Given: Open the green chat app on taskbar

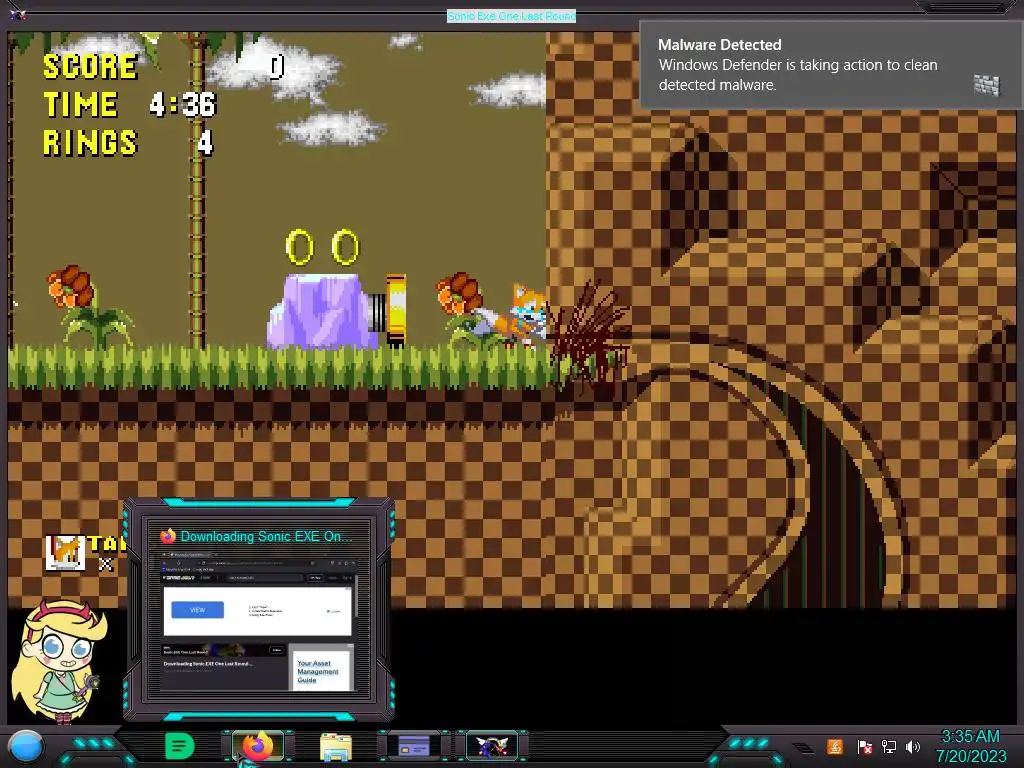Looking at the screenshot, I should click(180, 746).
